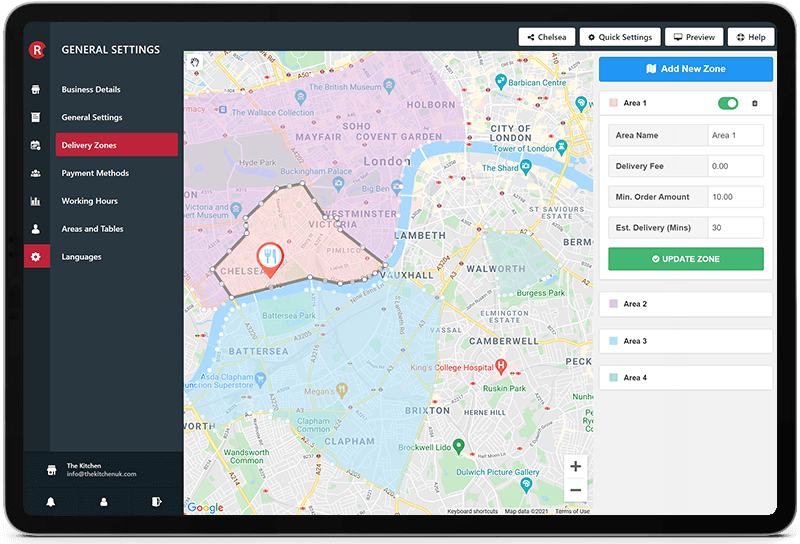
Task: Click Keyboard shortcuts map link
Action: [x=472, y=511]
